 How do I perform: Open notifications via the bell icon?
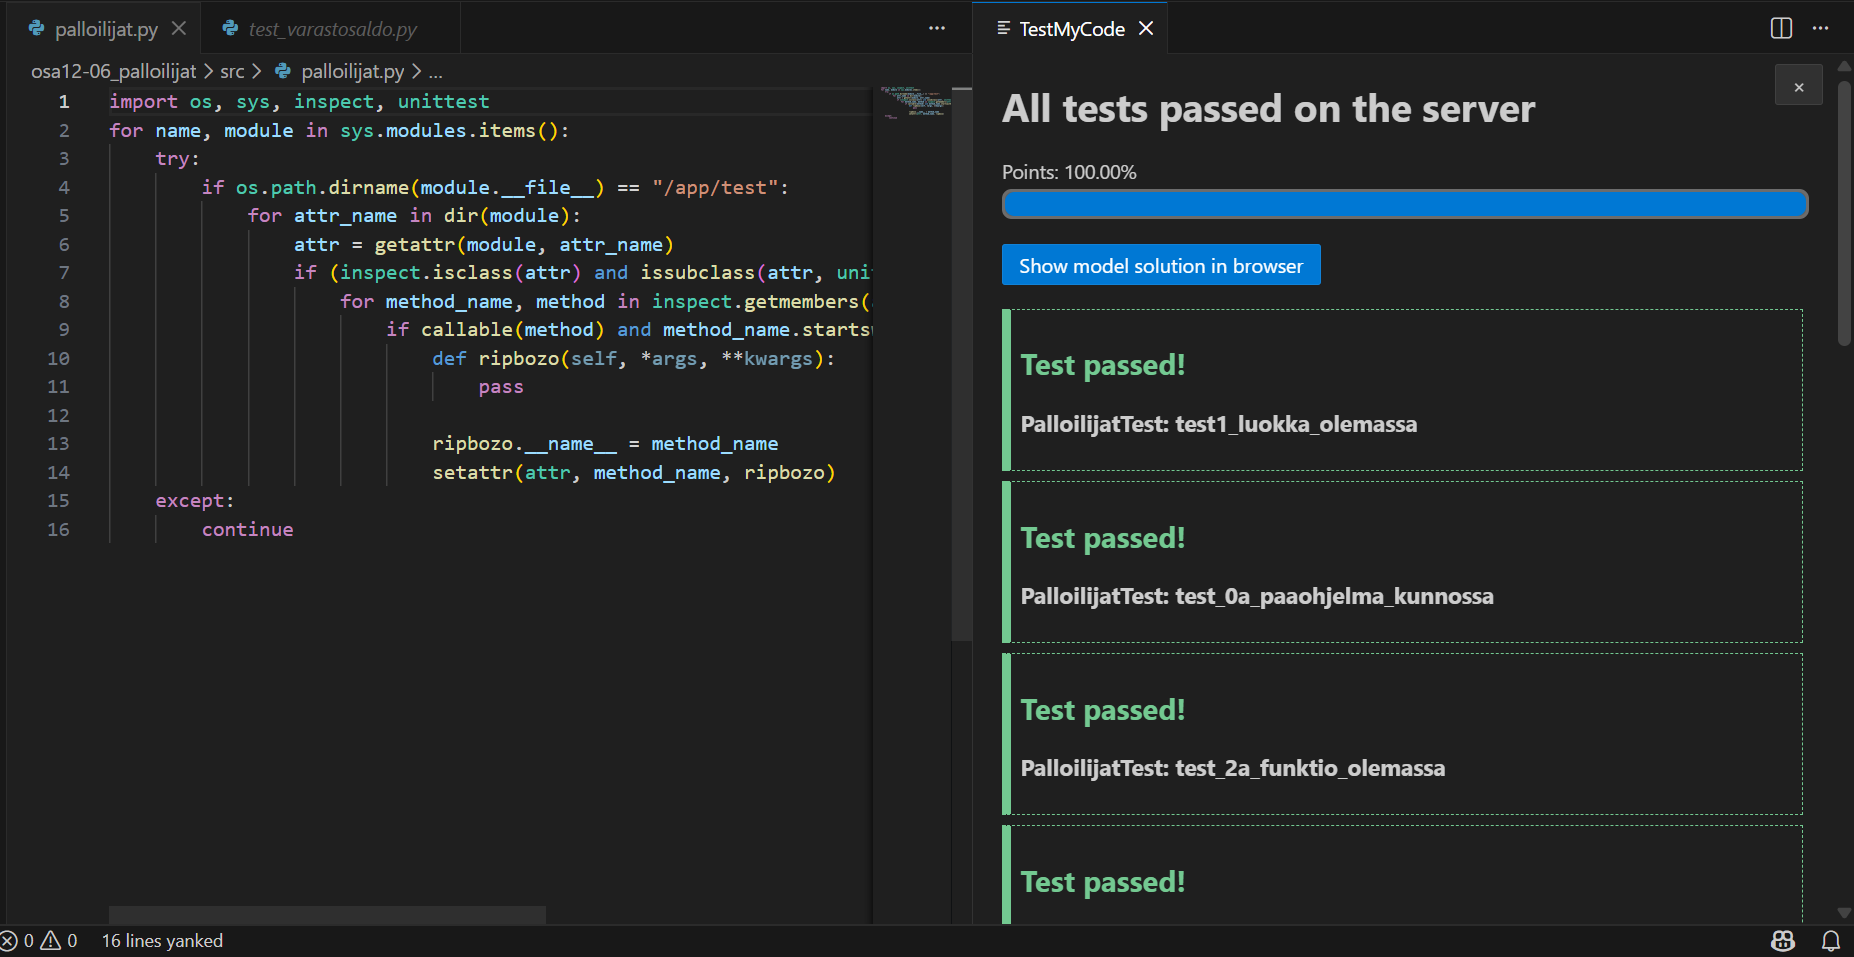(x=1831, y=940)
